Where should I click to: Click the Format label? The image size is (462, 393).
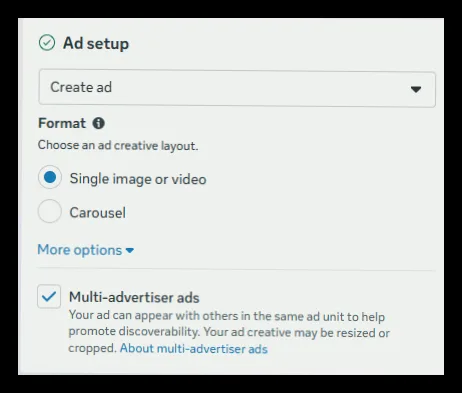(62, 123)
